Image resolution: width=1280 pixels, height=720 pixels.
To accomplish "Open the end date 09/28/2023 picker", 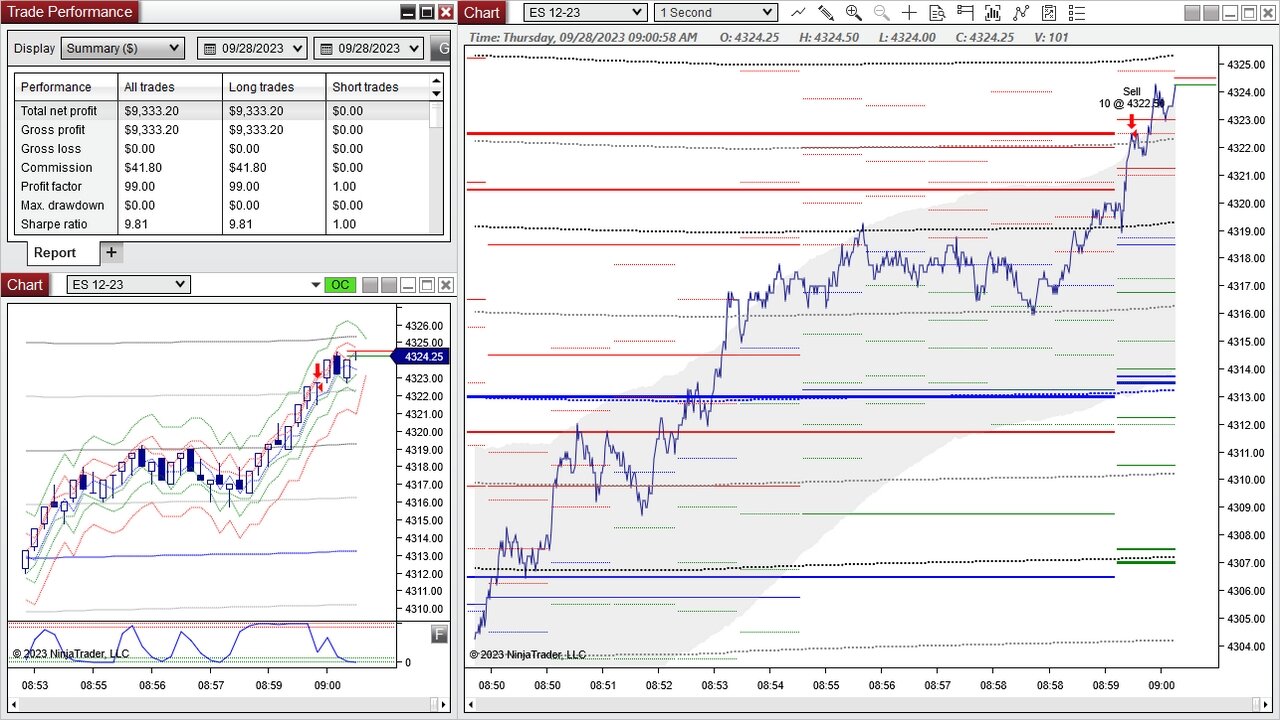I will (x=369, y=48).
